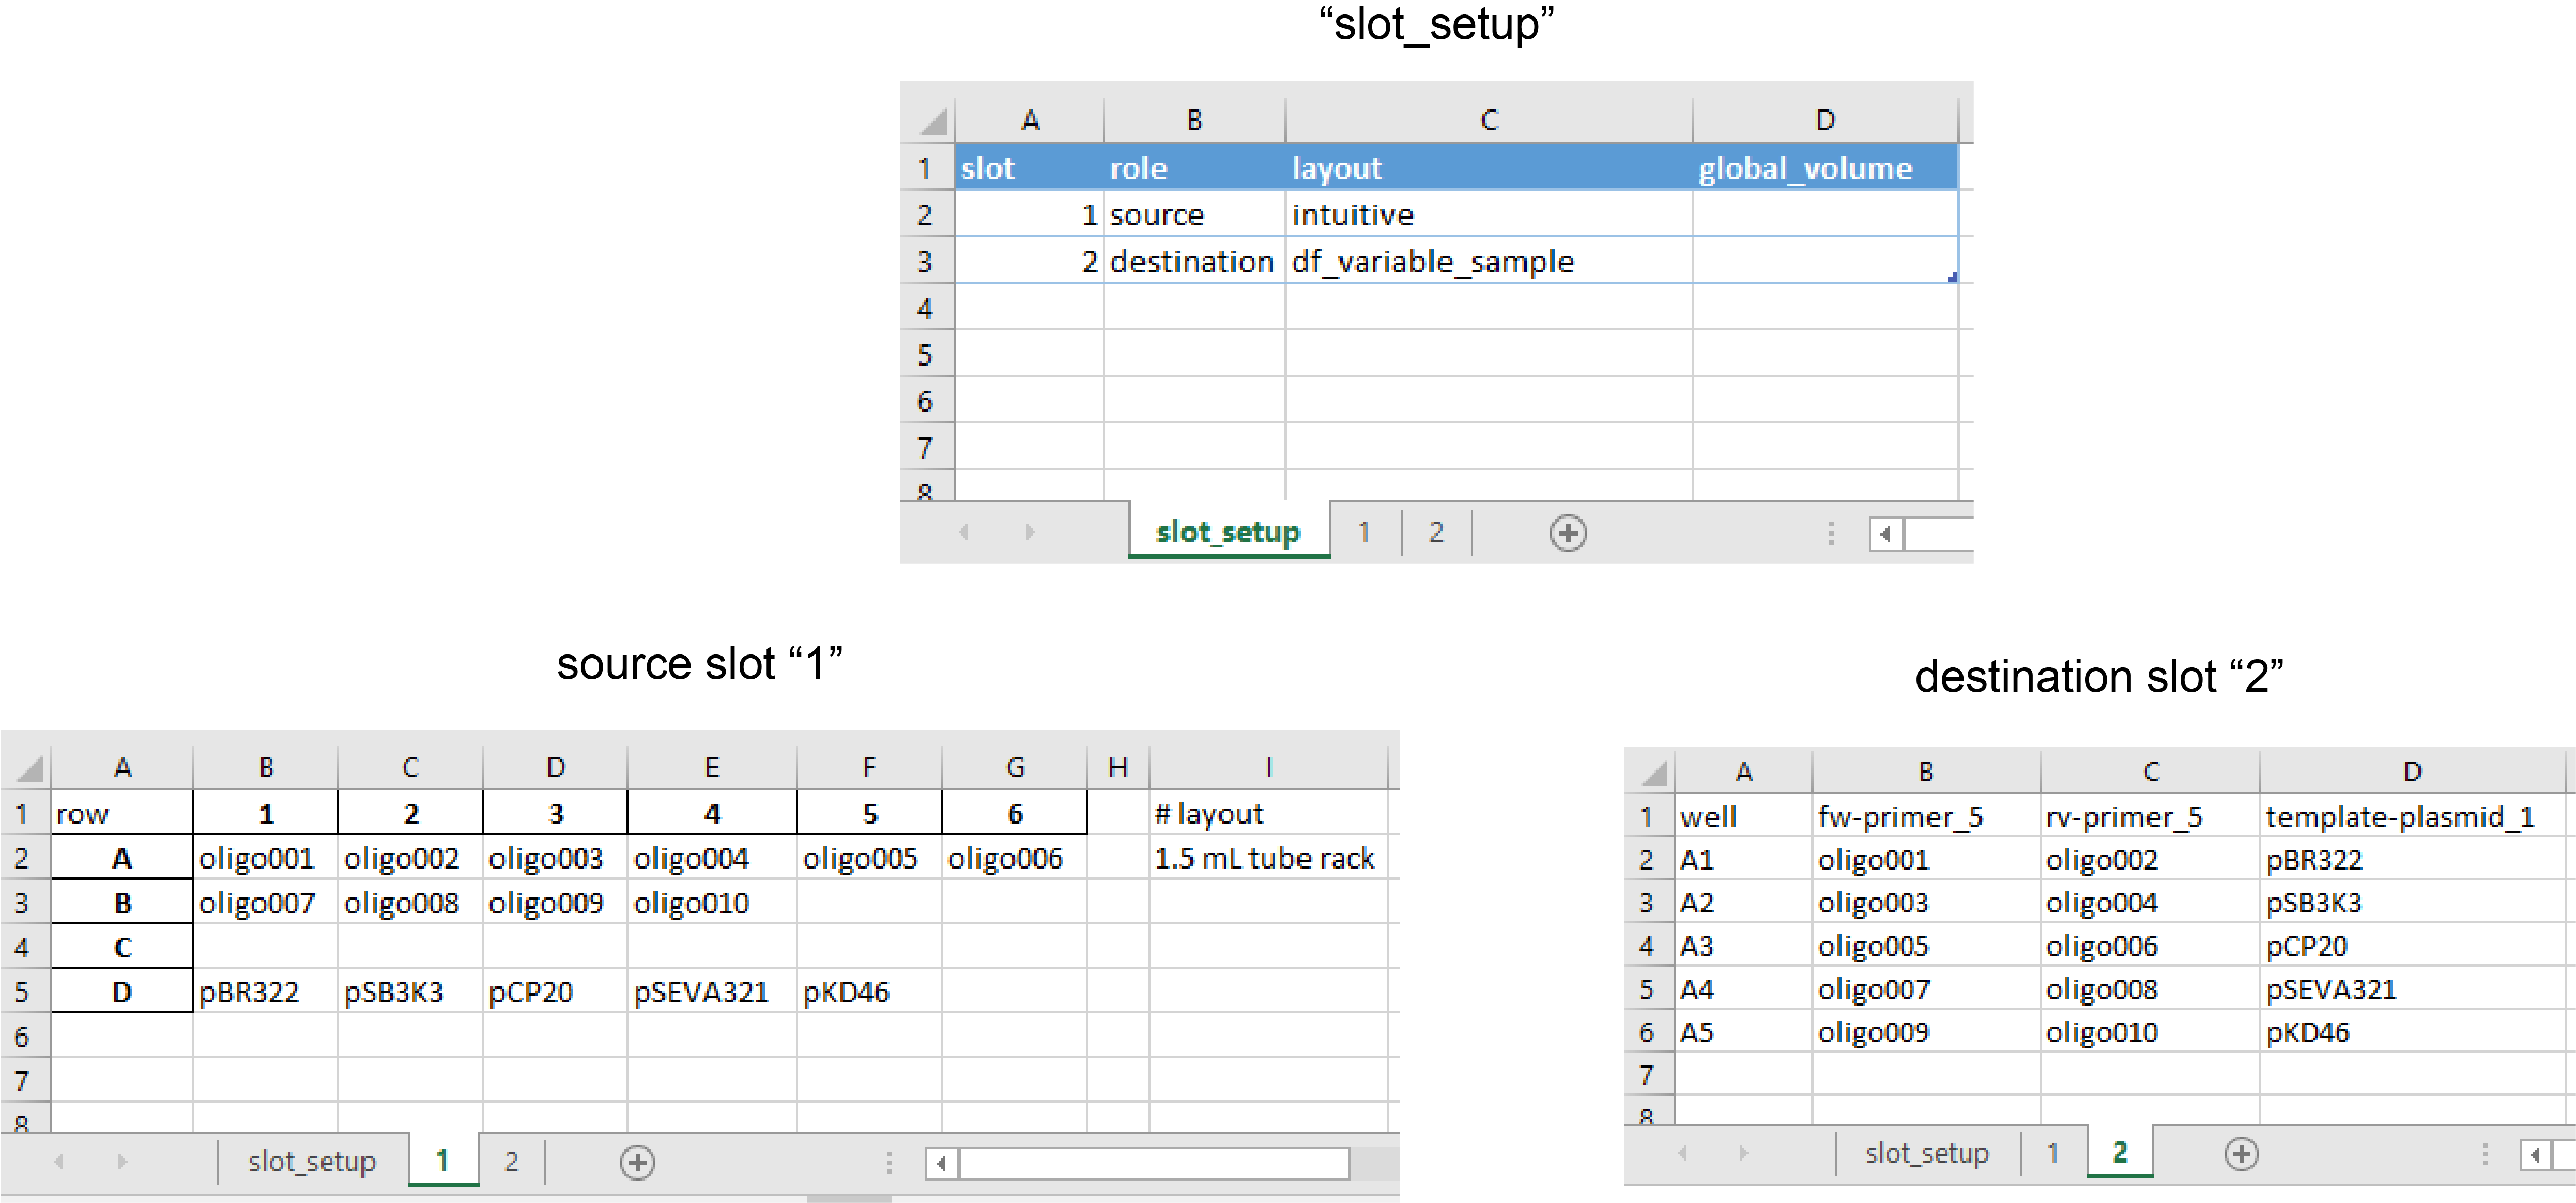Switch to slot_setup tab in source workbook
The height and width of the screenshot is (1203, 2576).
(312, 1162)
